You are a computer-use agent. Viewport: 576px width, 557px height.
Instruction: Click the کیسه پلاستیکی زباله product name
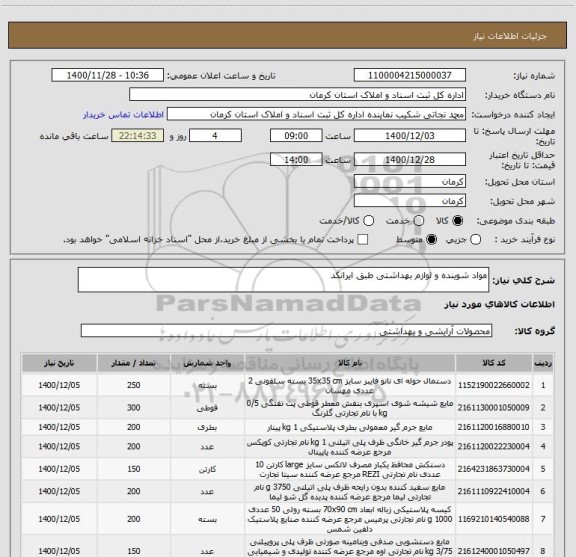tap(349, 519)
